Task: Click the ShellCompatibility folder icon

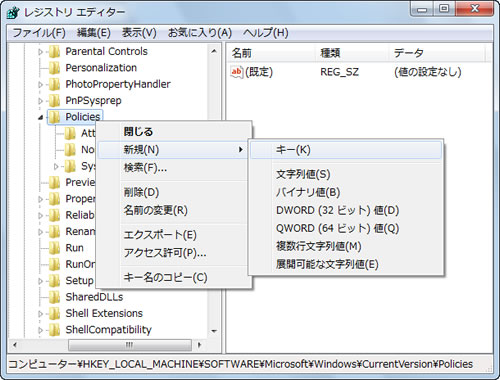Action: point(54,330)
